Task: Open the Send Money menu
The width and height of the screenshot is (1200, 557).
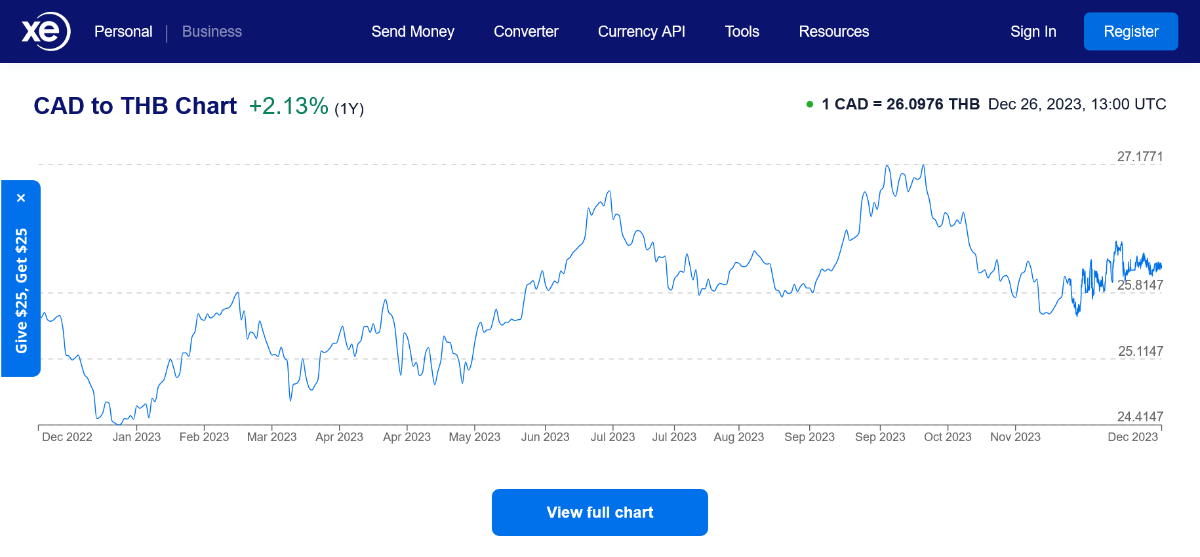Action: coord(412,32)
